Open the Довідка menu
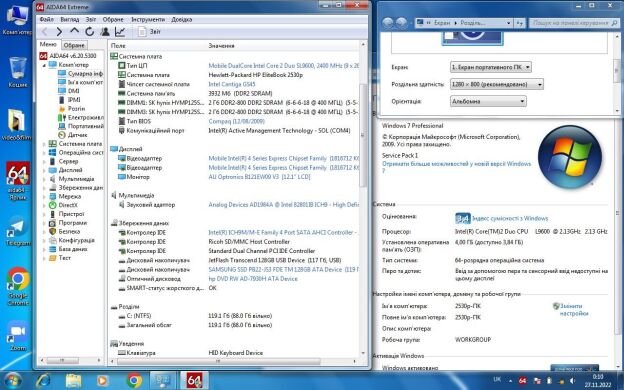The width and height of the screenshot is (624, 390). click(x=181, y=19)
